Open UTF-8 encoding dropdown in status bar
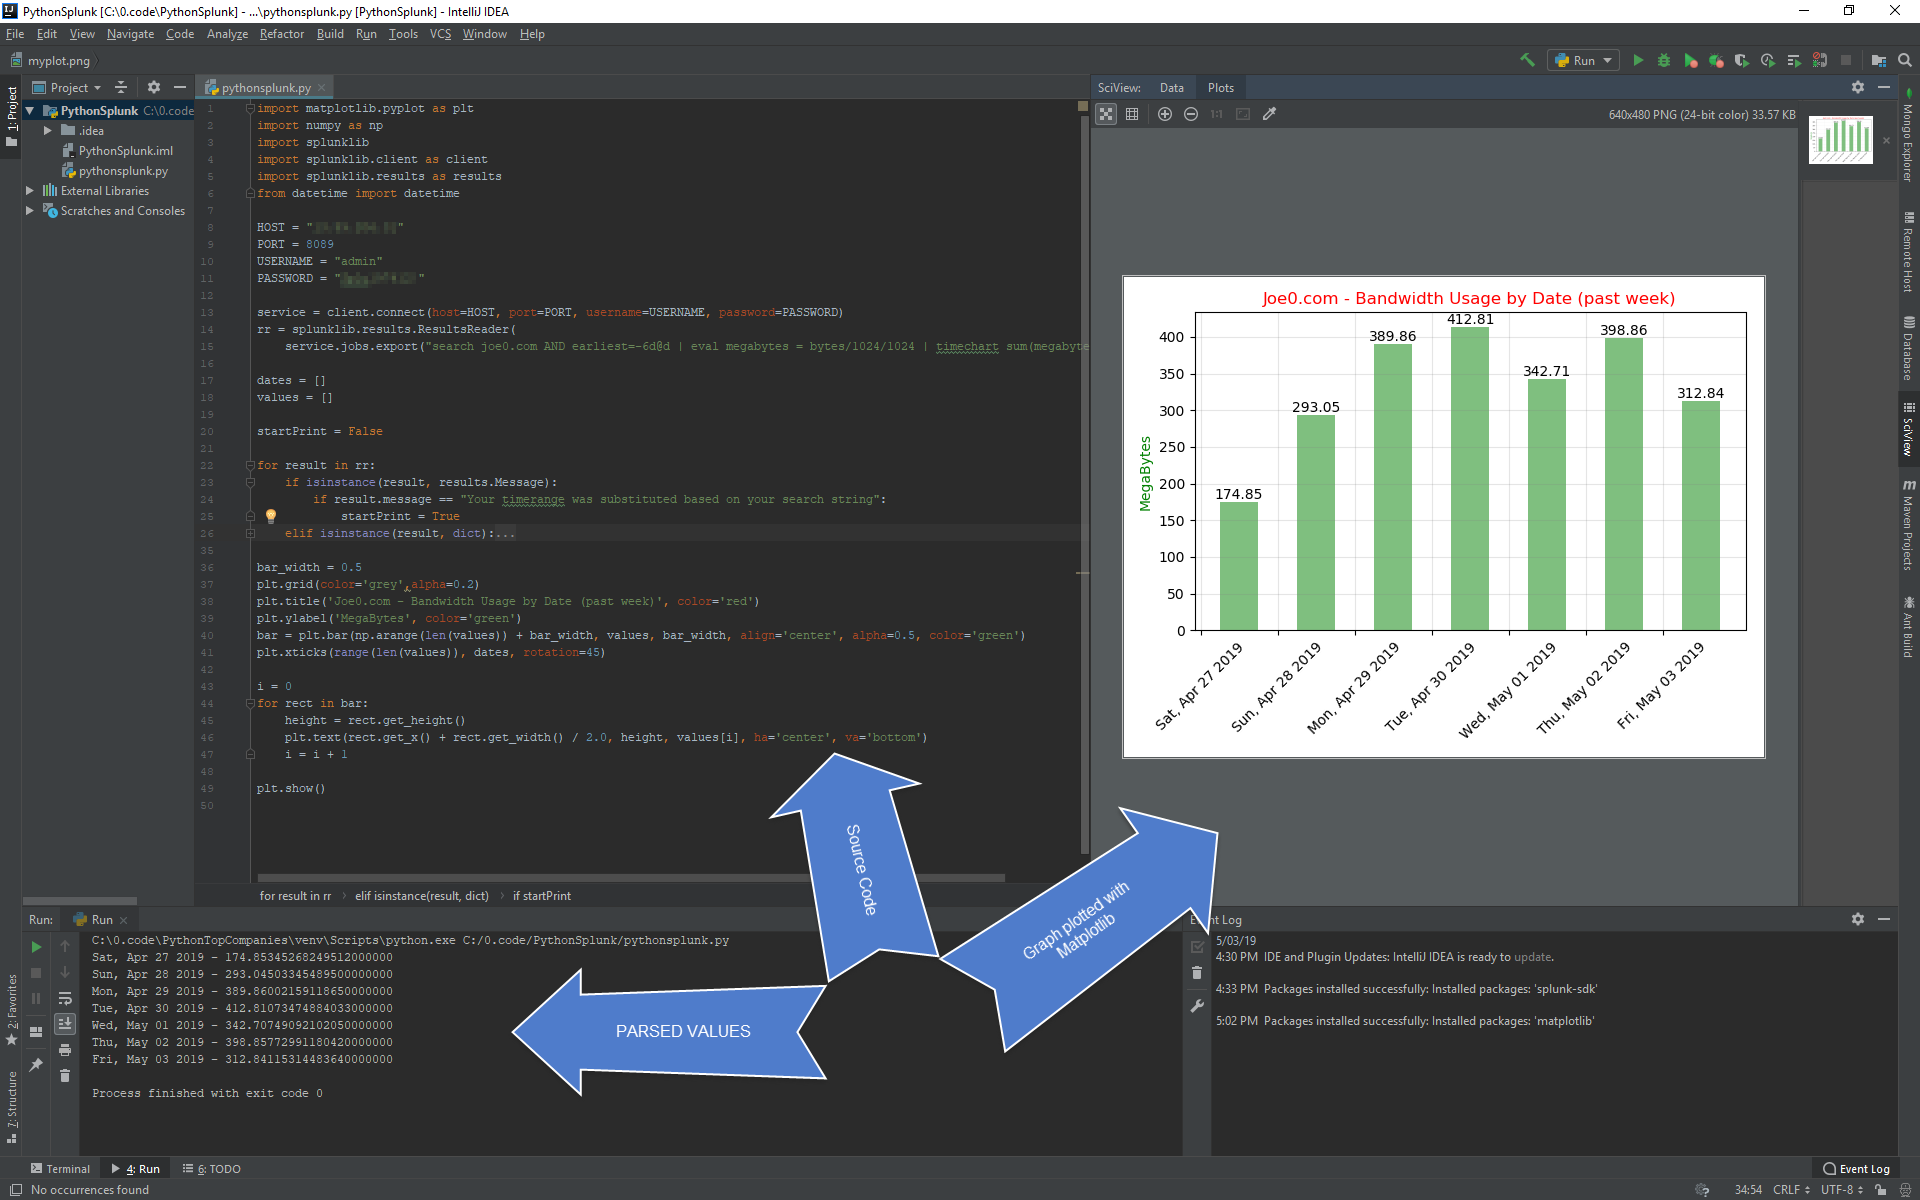This screenshot has height=1200, width=1920. pos(1842,1190)
